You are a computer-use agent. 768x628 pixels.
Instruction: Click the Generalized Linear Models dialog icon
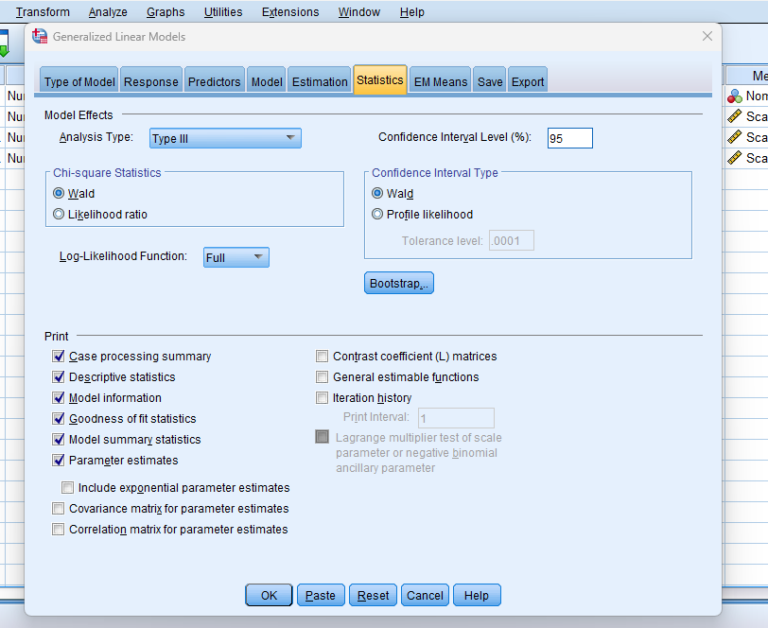(40, 36)
